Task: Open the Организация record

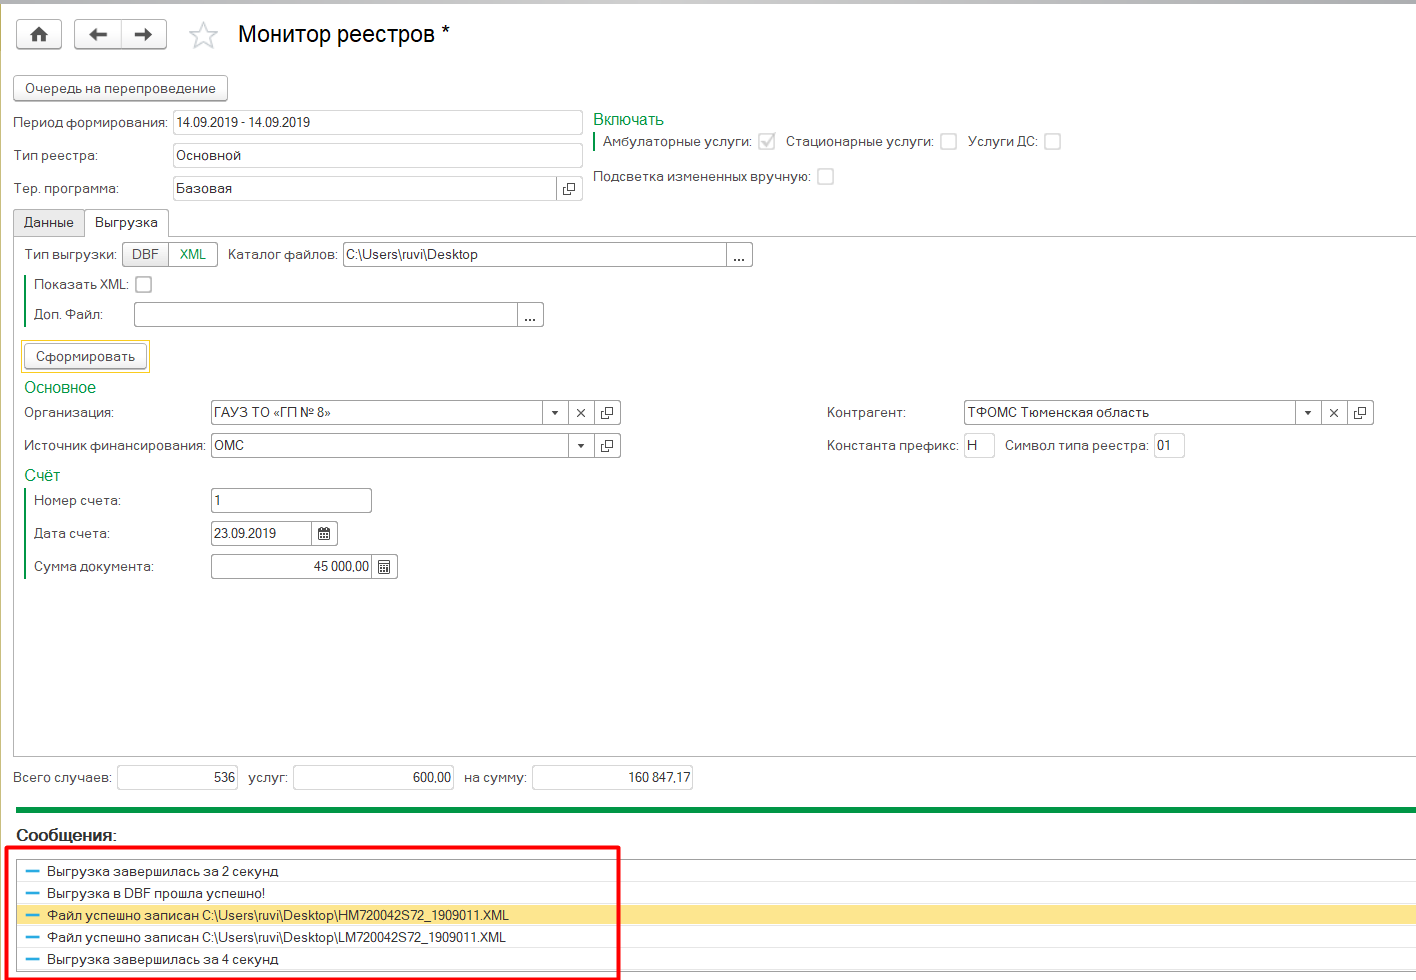Action: (607, 413)
